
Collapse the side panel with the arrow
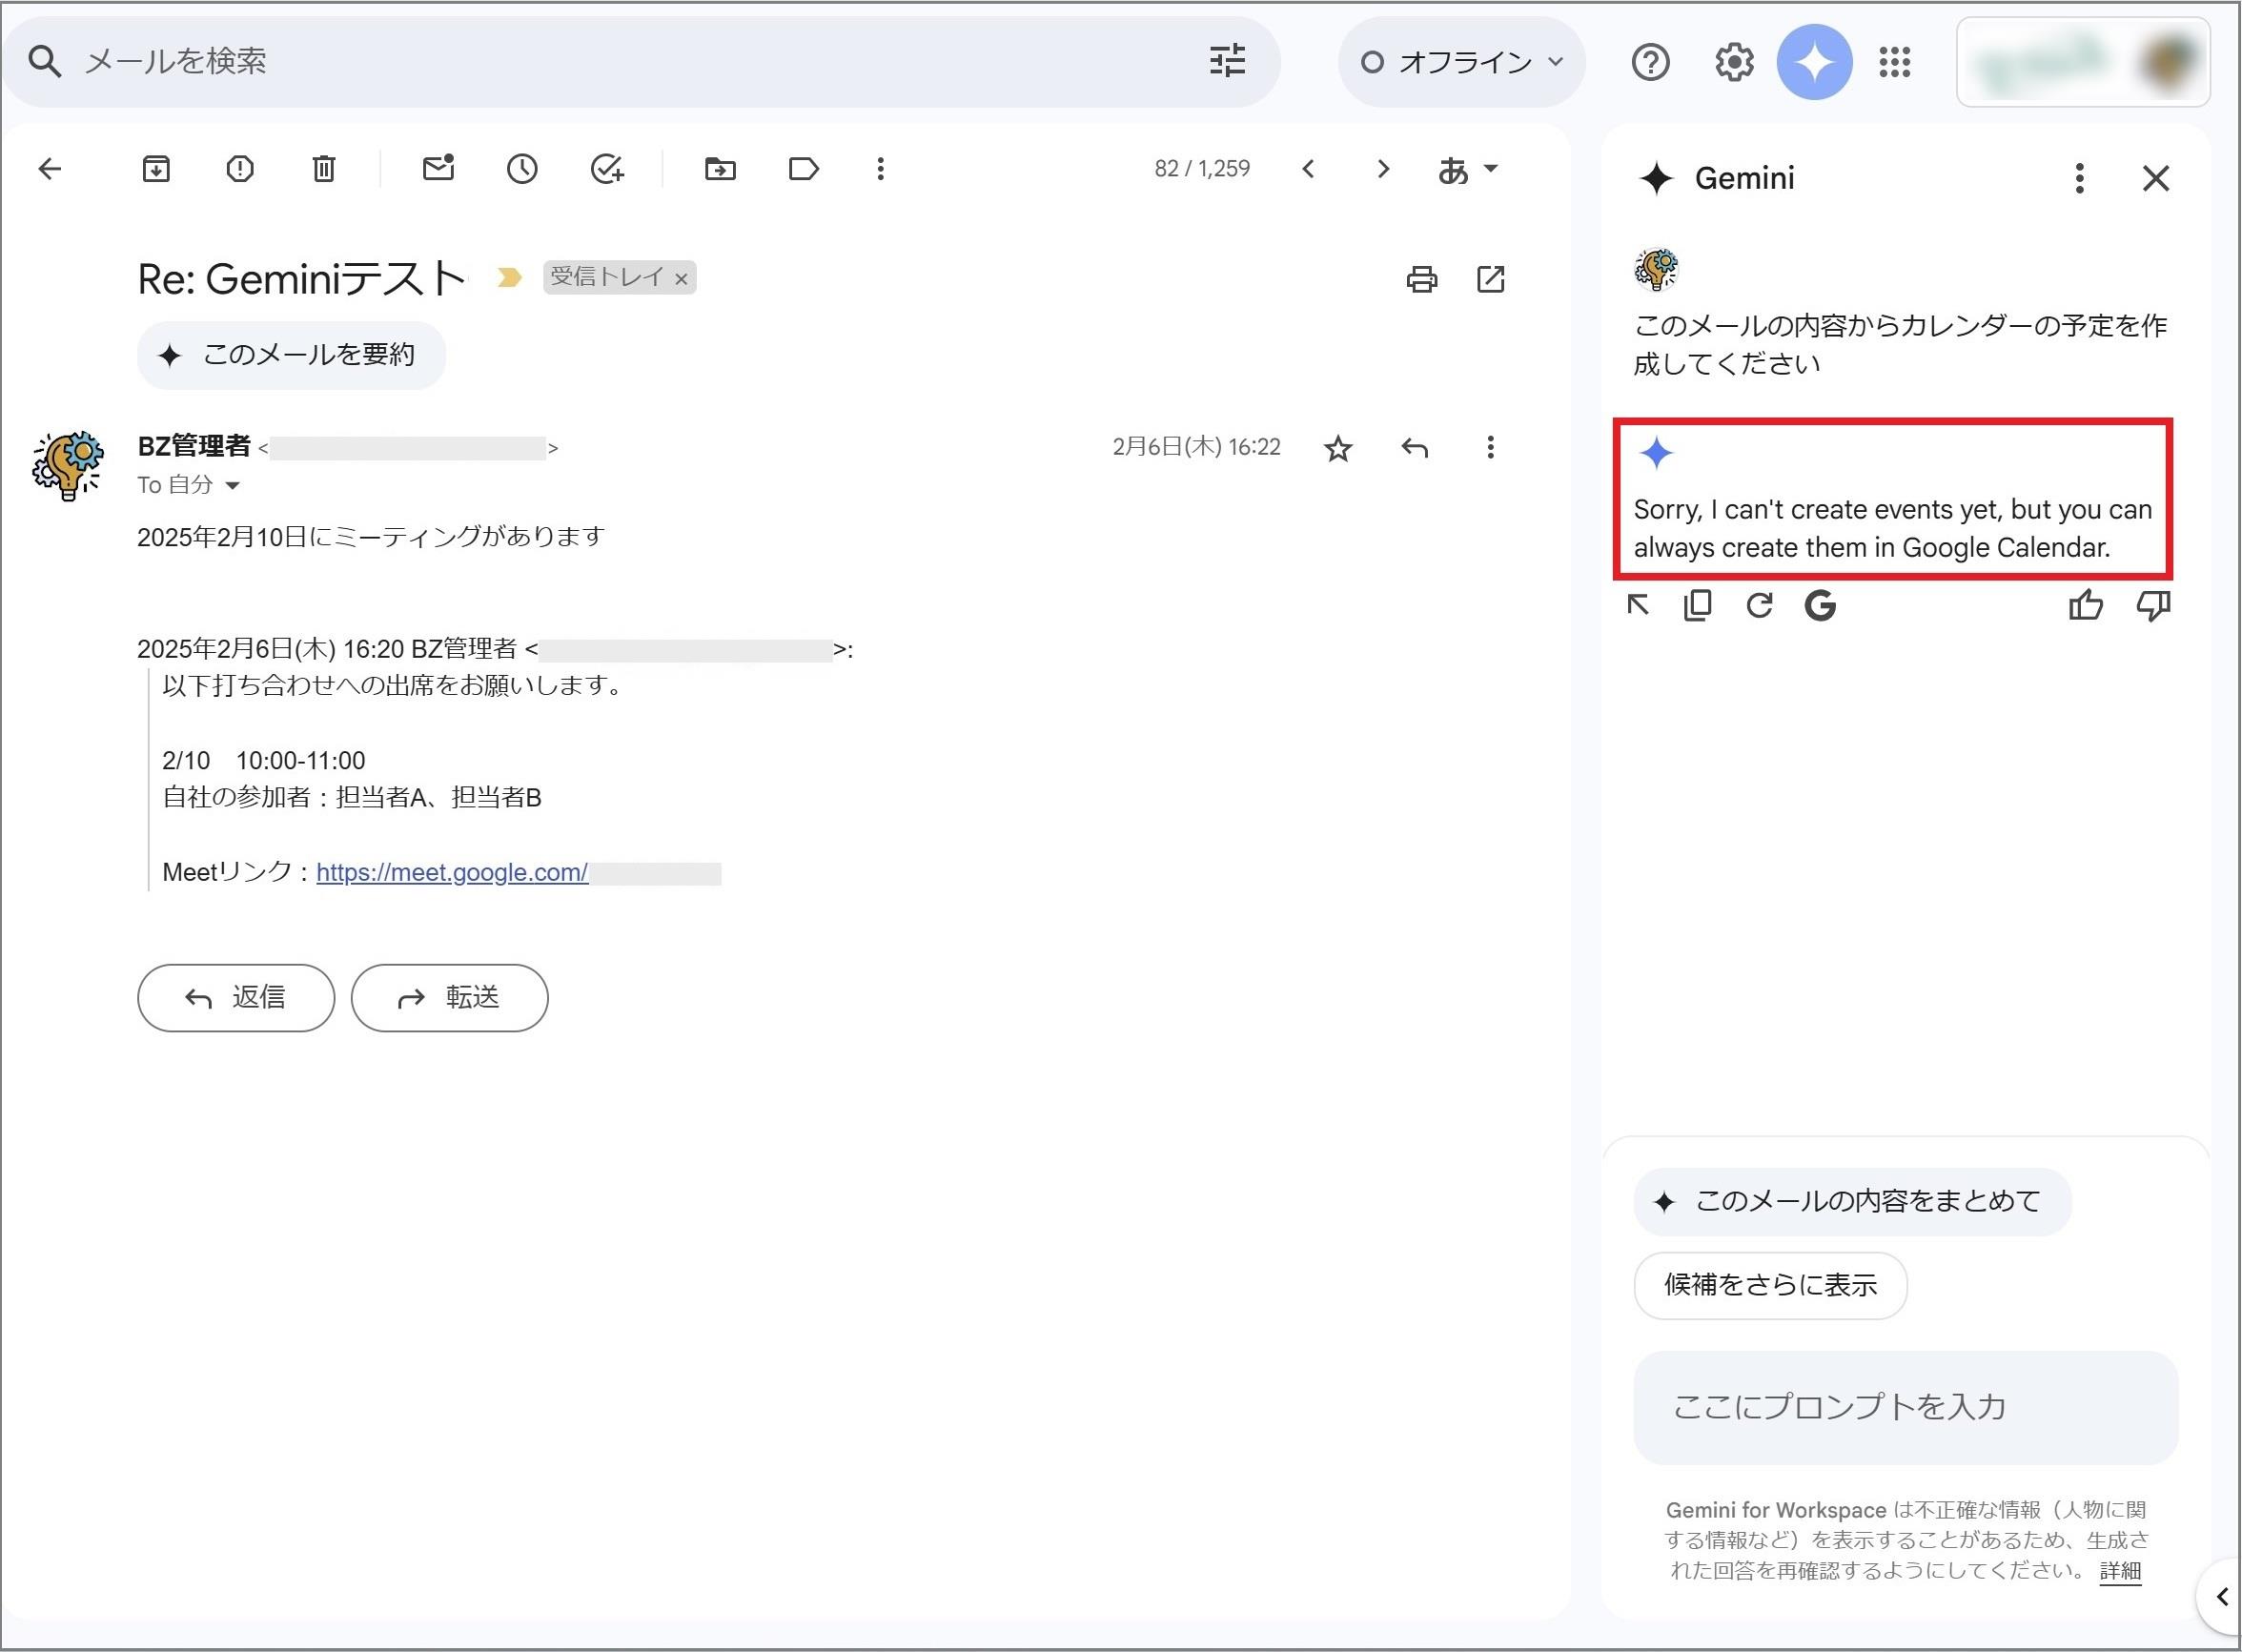2221,1597
